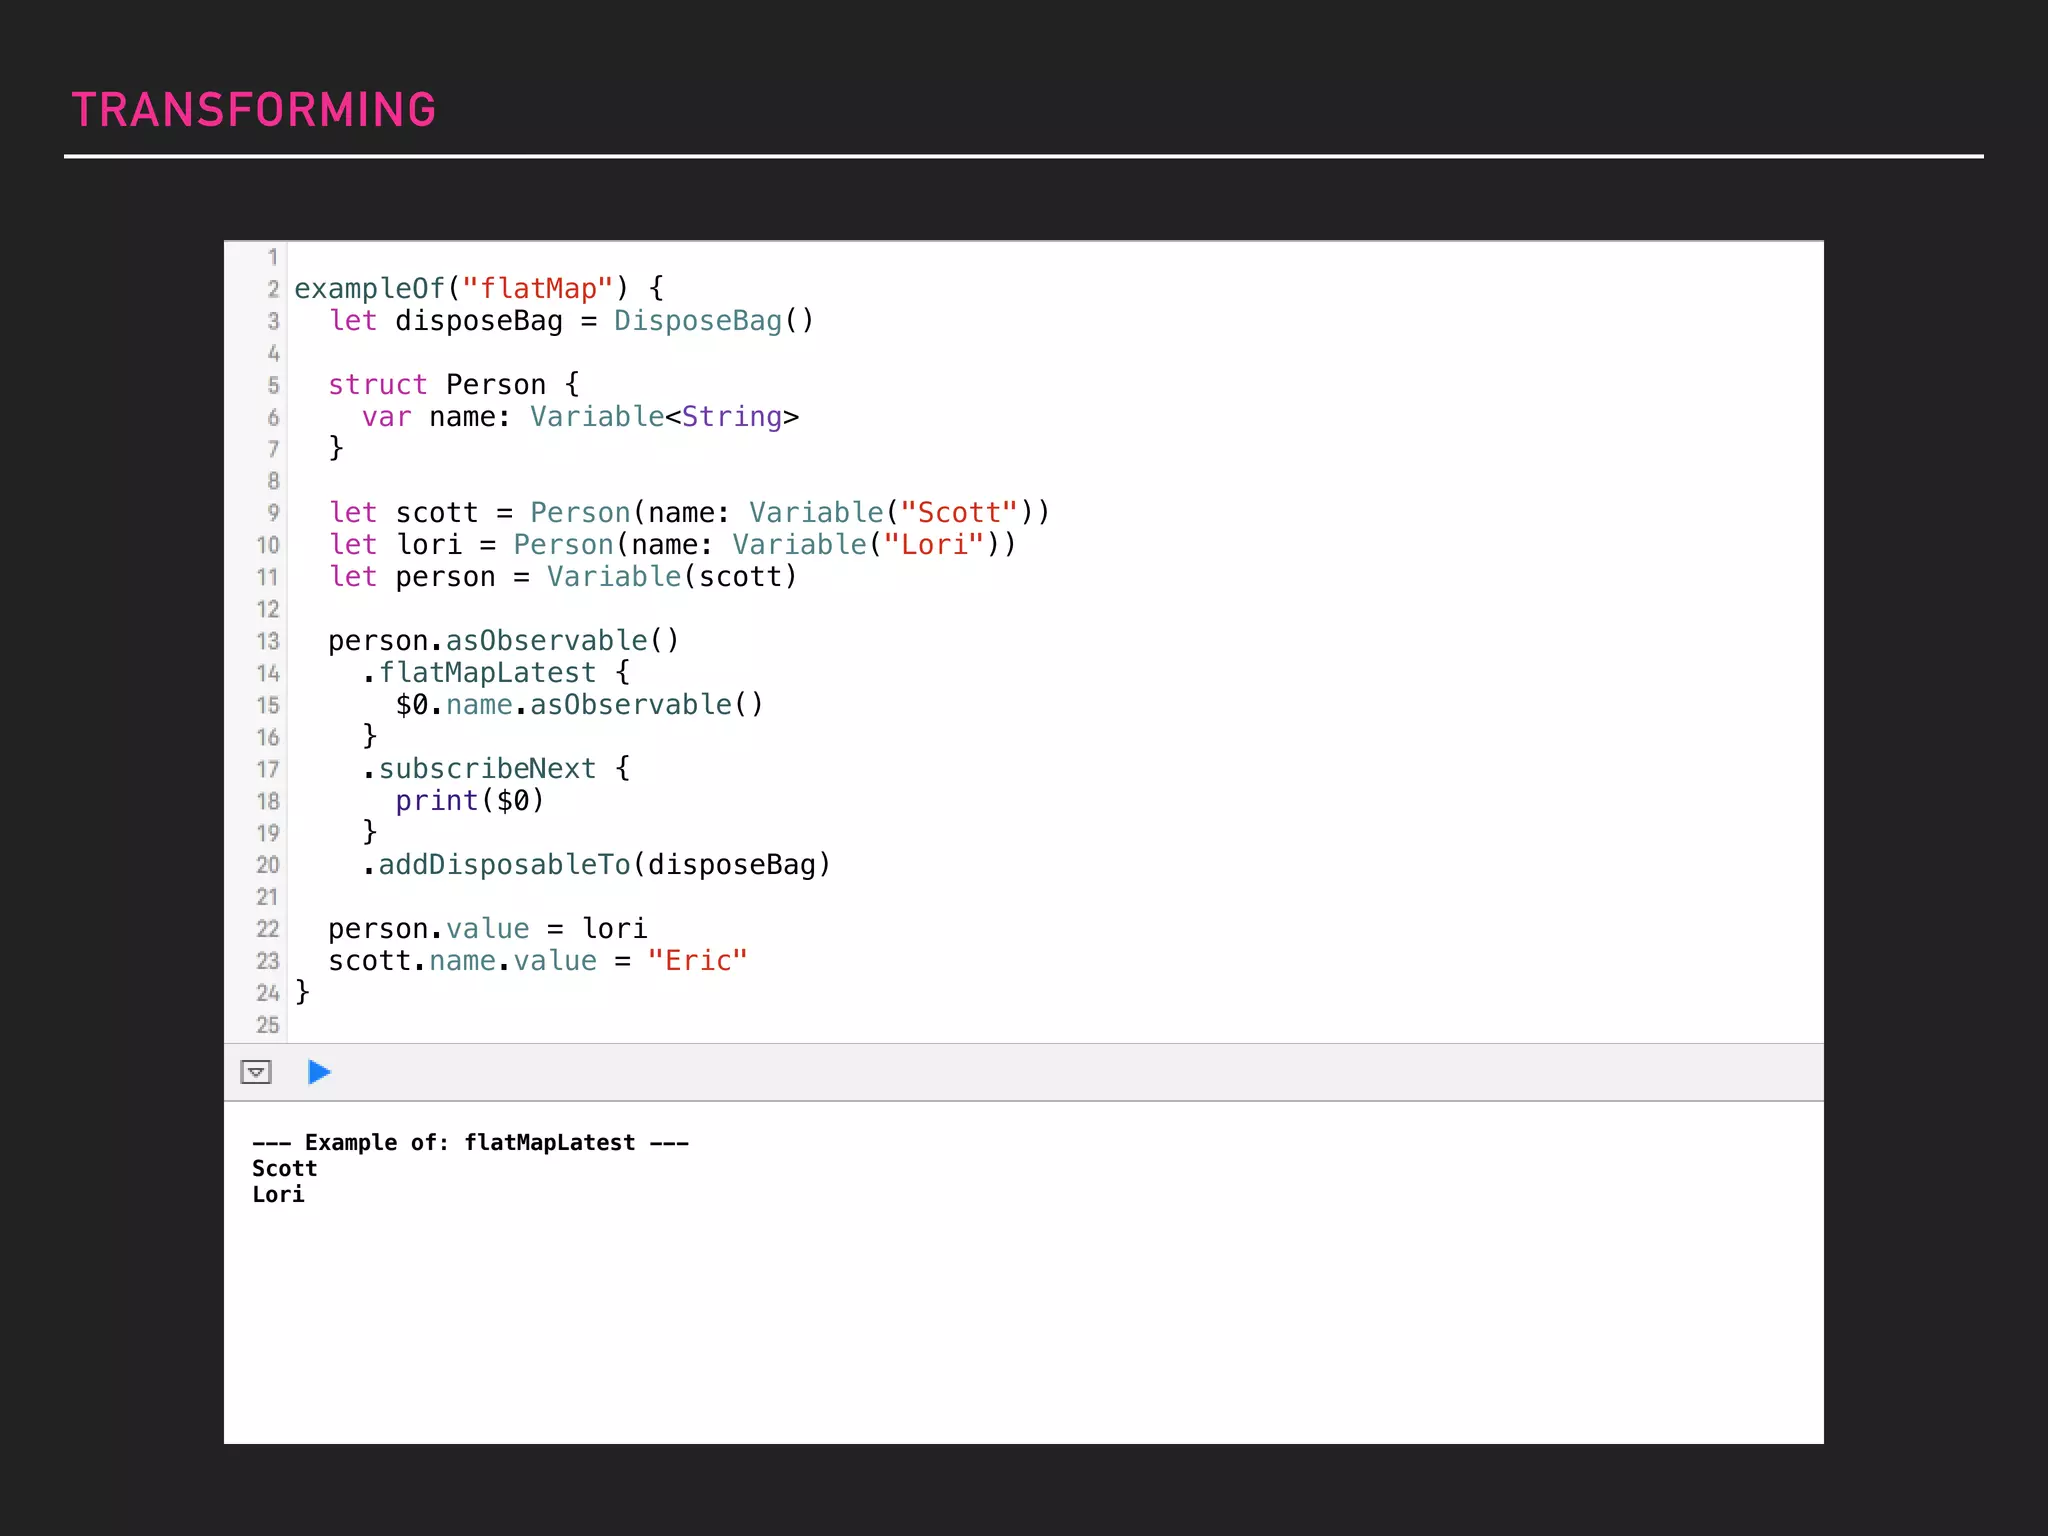Click the "Eric" string literal
The width and height of the screenshot is (2048, 1536).
point(697,961)
